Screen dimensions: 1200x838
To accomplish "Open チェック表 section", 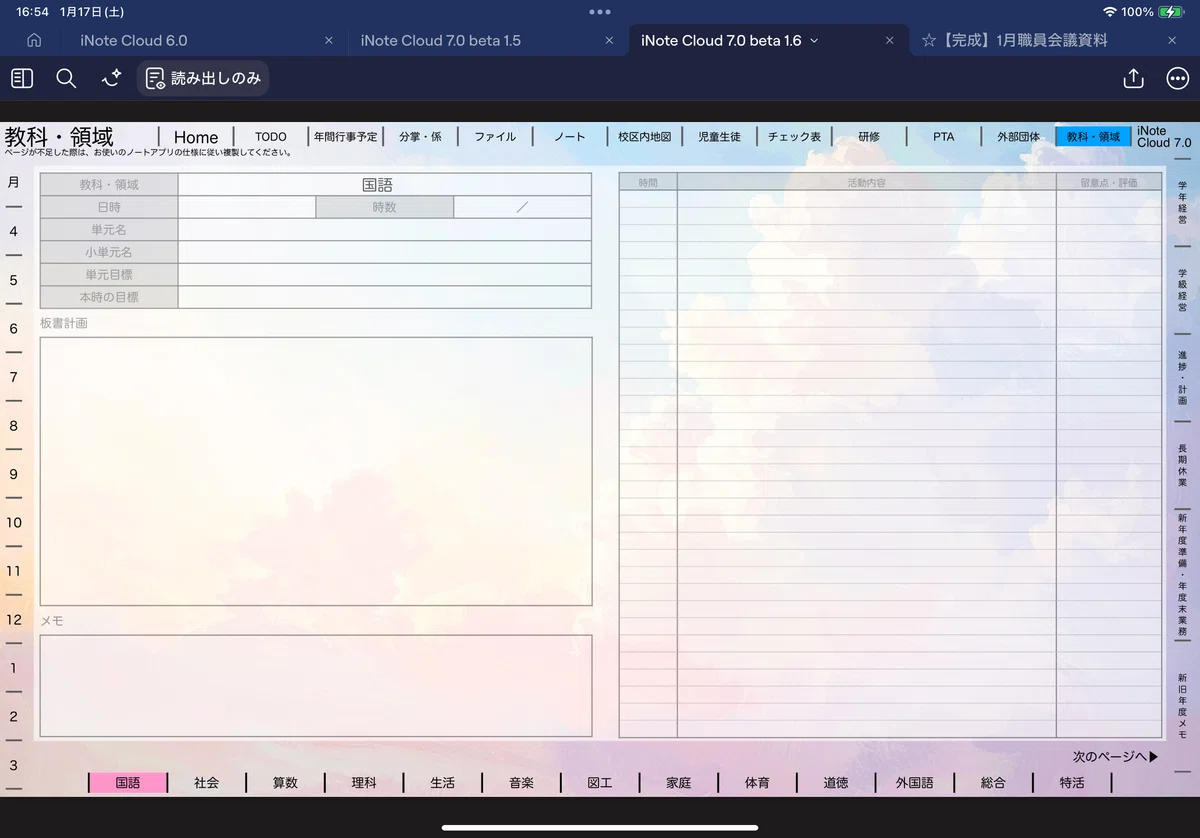I will [794, 137].
